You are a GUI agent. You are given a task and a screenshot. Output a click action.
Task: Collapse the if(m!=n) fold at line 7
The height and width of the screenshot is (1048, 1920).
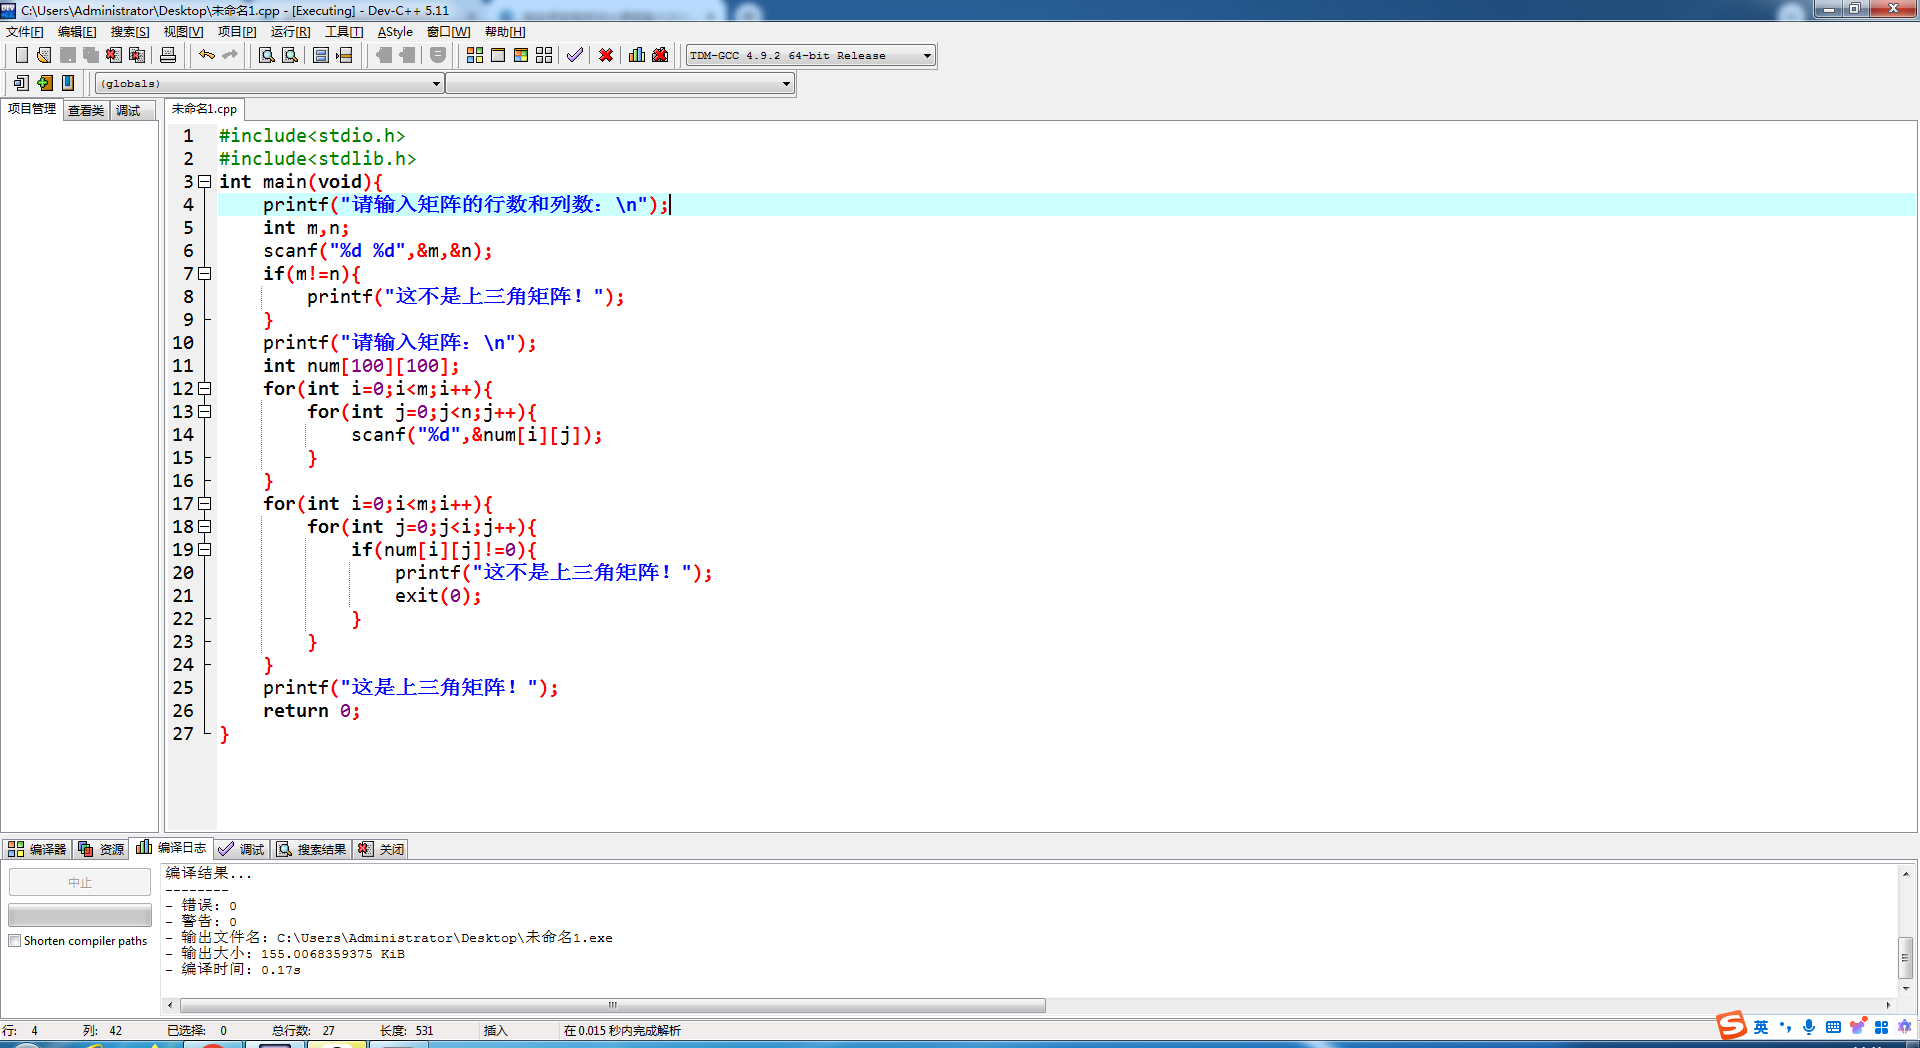(x=205, y=274)
